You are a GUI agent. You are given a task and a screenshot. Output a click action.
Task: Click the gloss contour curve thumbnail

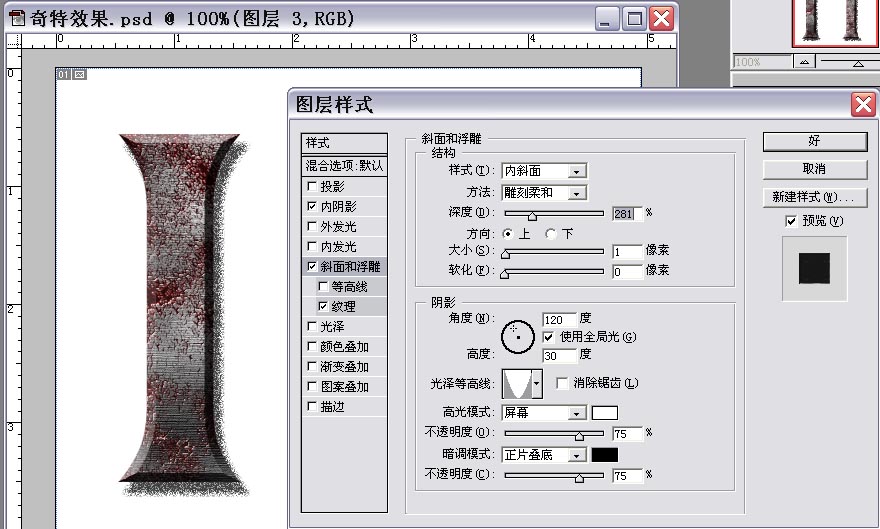point(517,384)
